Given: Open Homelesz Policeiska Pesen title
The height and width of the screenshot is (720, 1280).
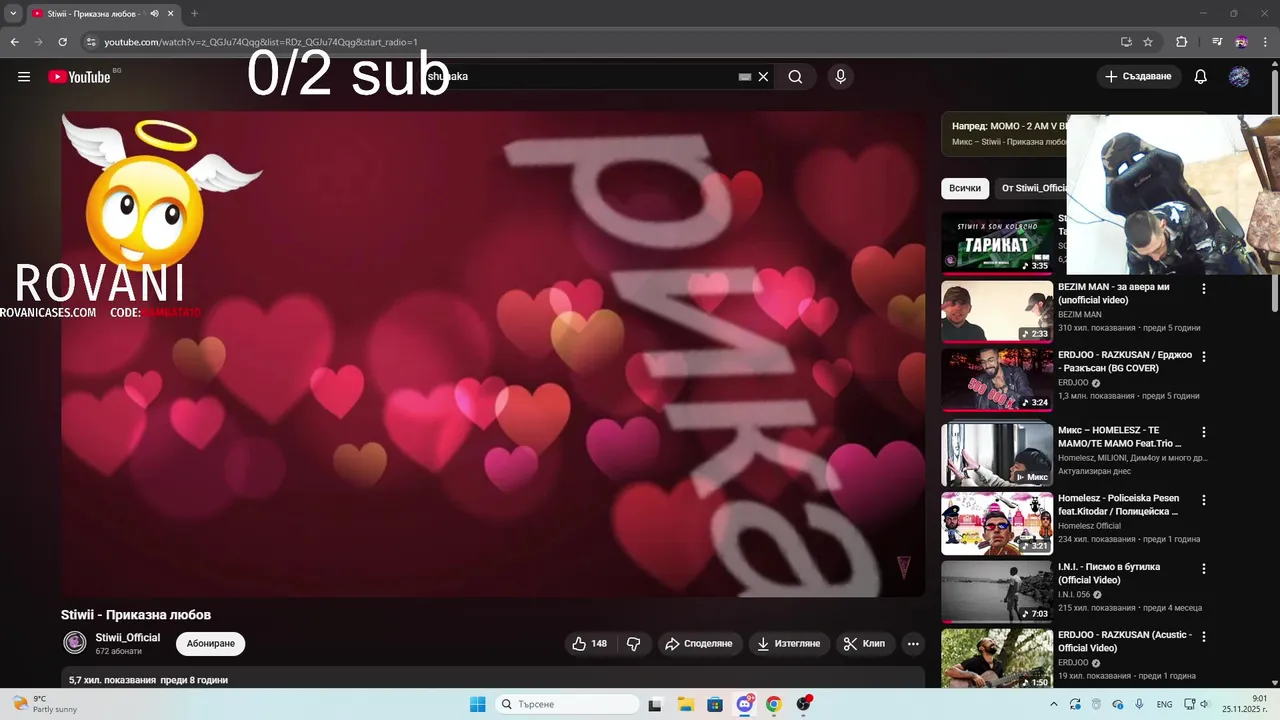Looking at the screenshot, I should [x=1119, y=504].
